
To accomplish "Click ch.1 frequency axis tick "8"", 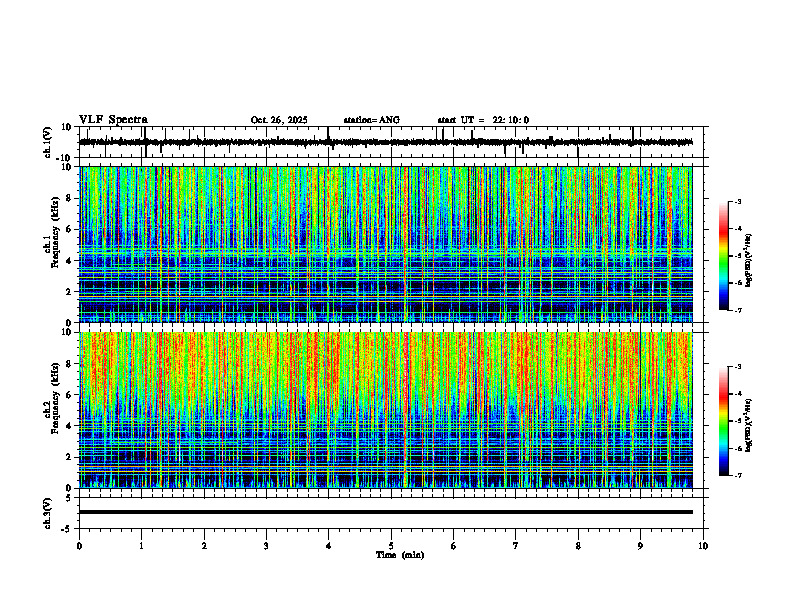I will pyautogui.click(x=69, y=198).
